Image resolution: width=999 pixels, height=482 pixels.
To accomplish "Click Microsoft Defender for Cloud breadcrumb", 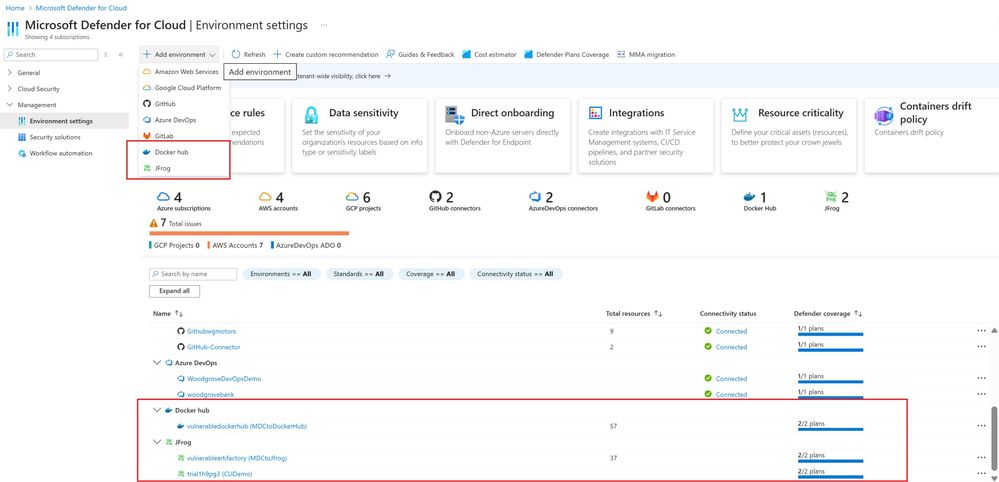I will [81, 8].
